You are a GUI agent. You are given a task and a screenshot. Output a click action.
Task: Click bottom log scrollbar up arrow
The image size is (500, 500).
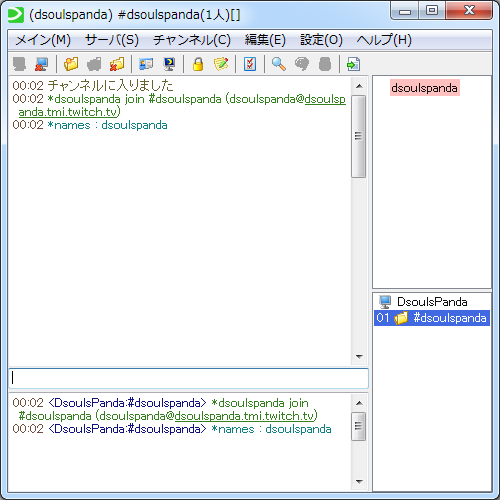(x=359, y=403)
